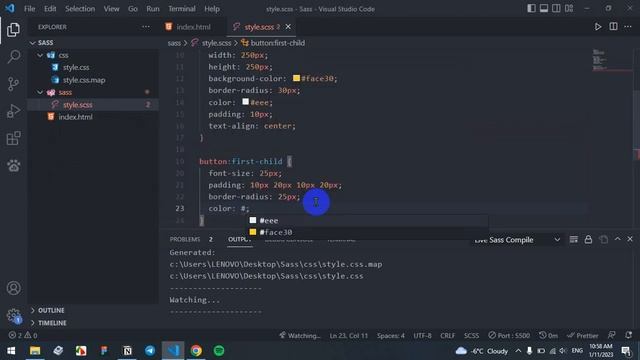Open Run and Debug view

13,111
